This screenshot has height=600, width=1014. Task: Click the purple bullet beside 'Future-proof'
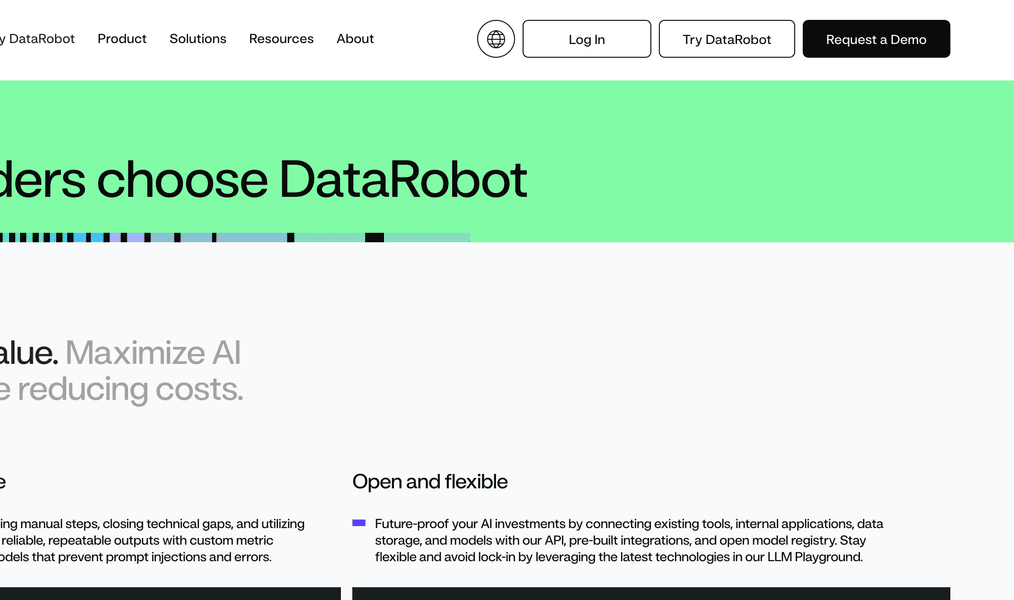[x=359, y=523]
